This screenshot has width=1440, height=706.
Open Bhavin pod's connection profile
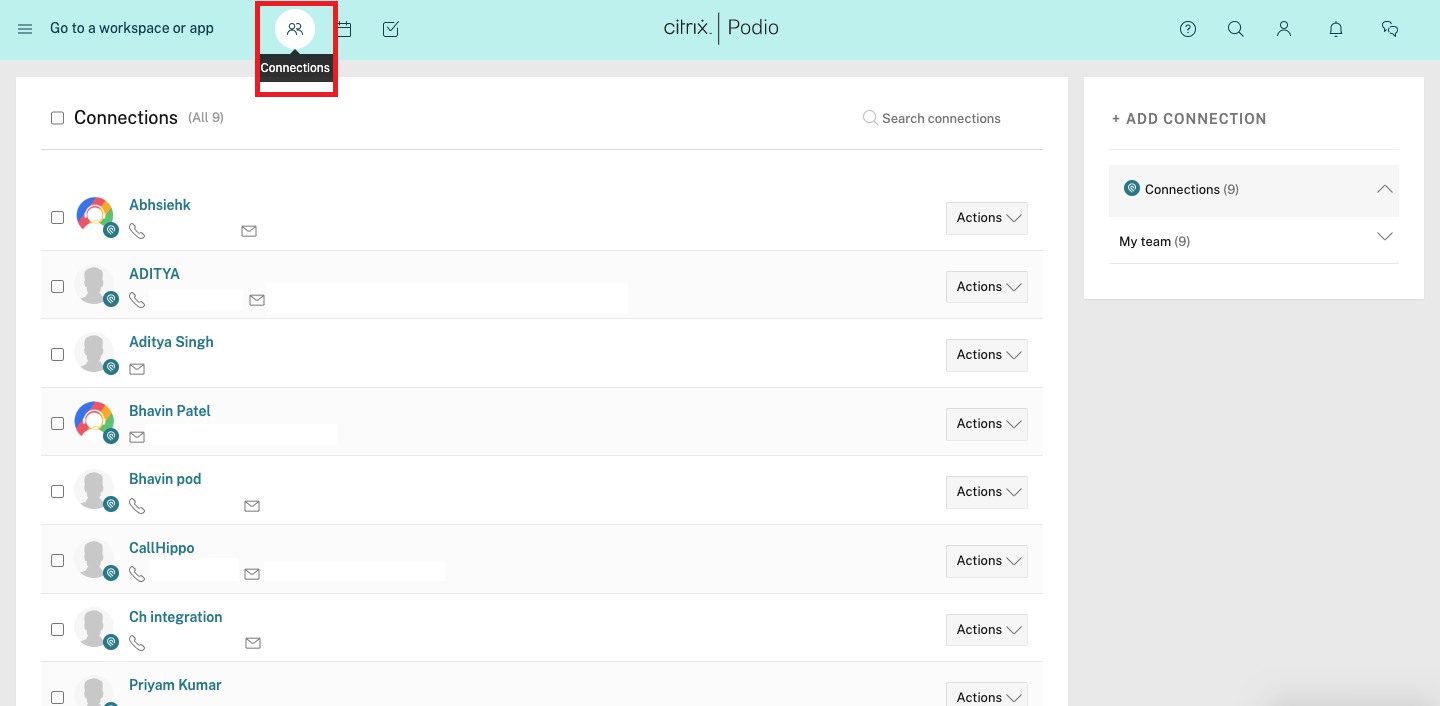tap(165, 479)
